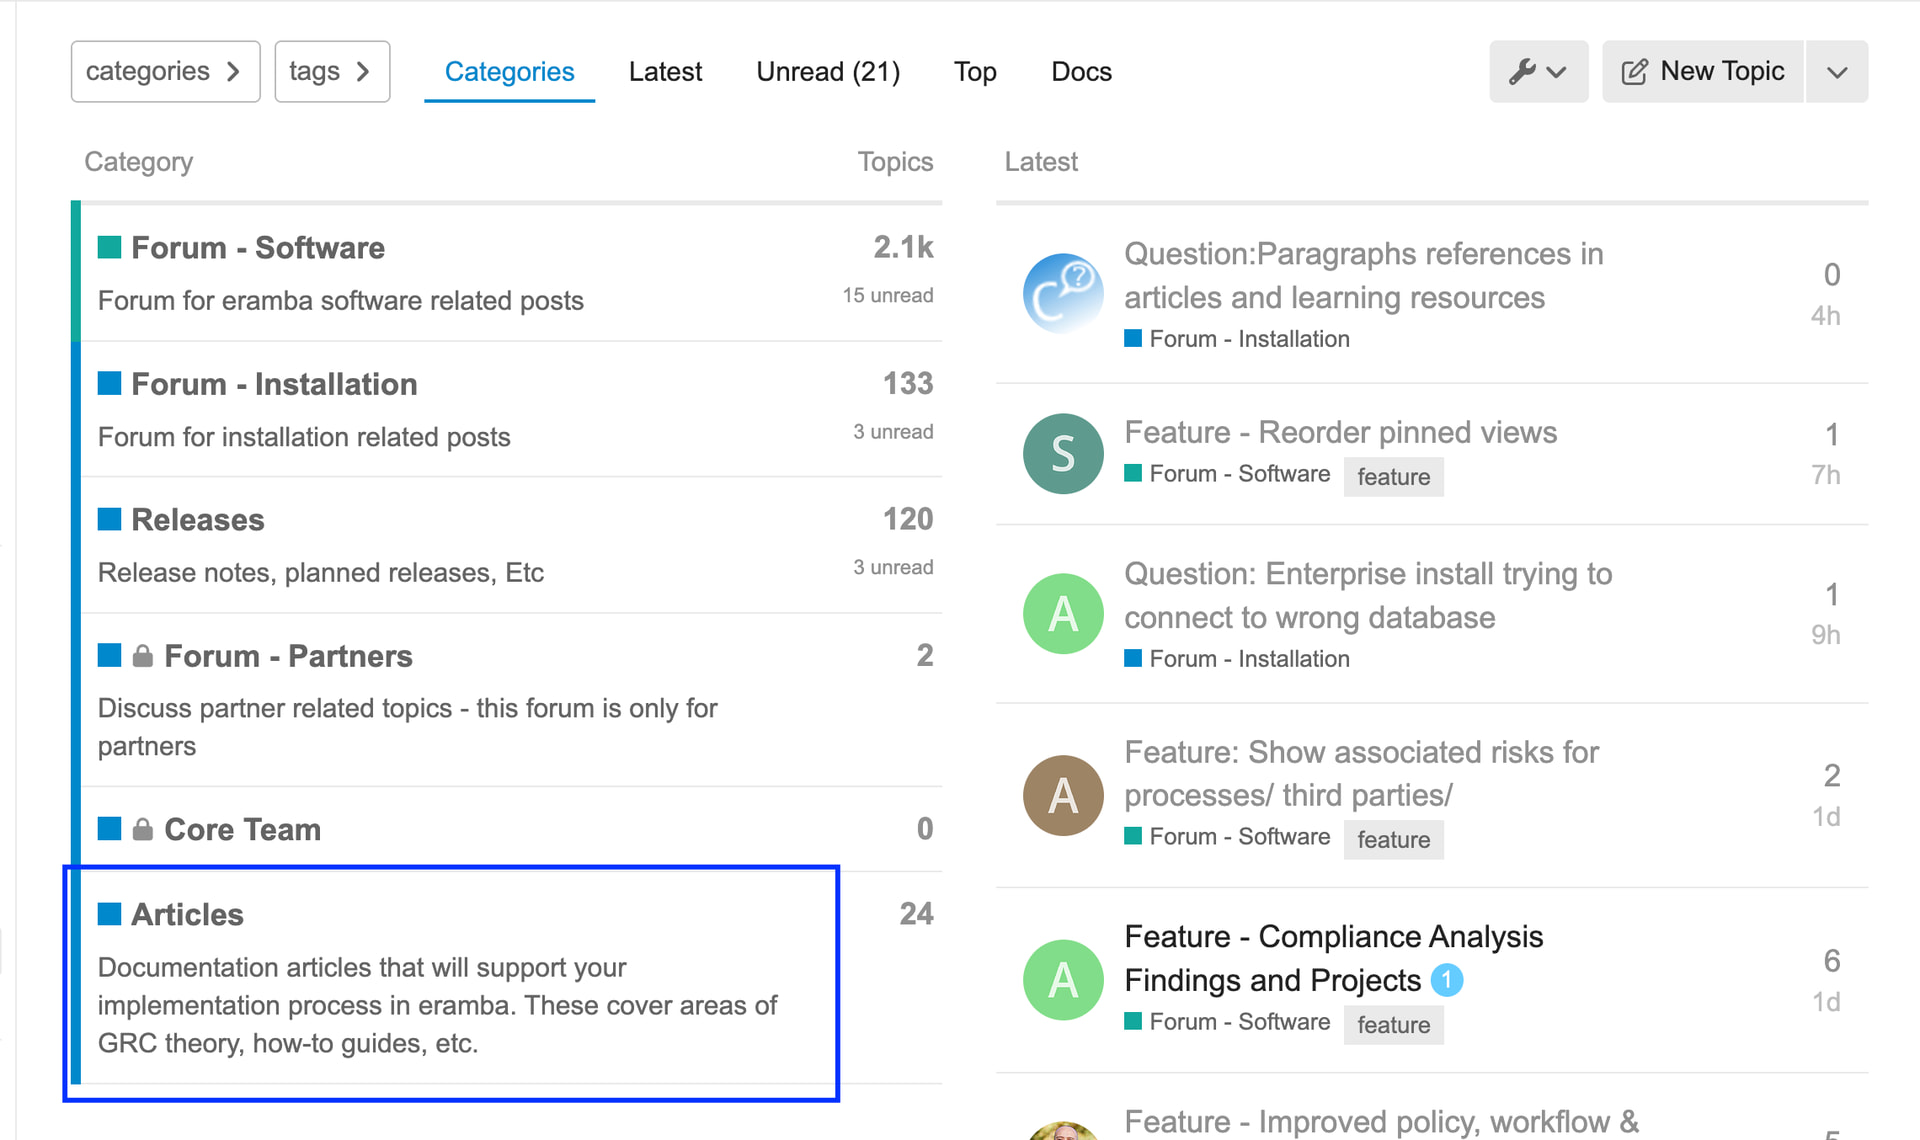
Task: Open the wrench admin tools menu
Action: [1538, 72]
